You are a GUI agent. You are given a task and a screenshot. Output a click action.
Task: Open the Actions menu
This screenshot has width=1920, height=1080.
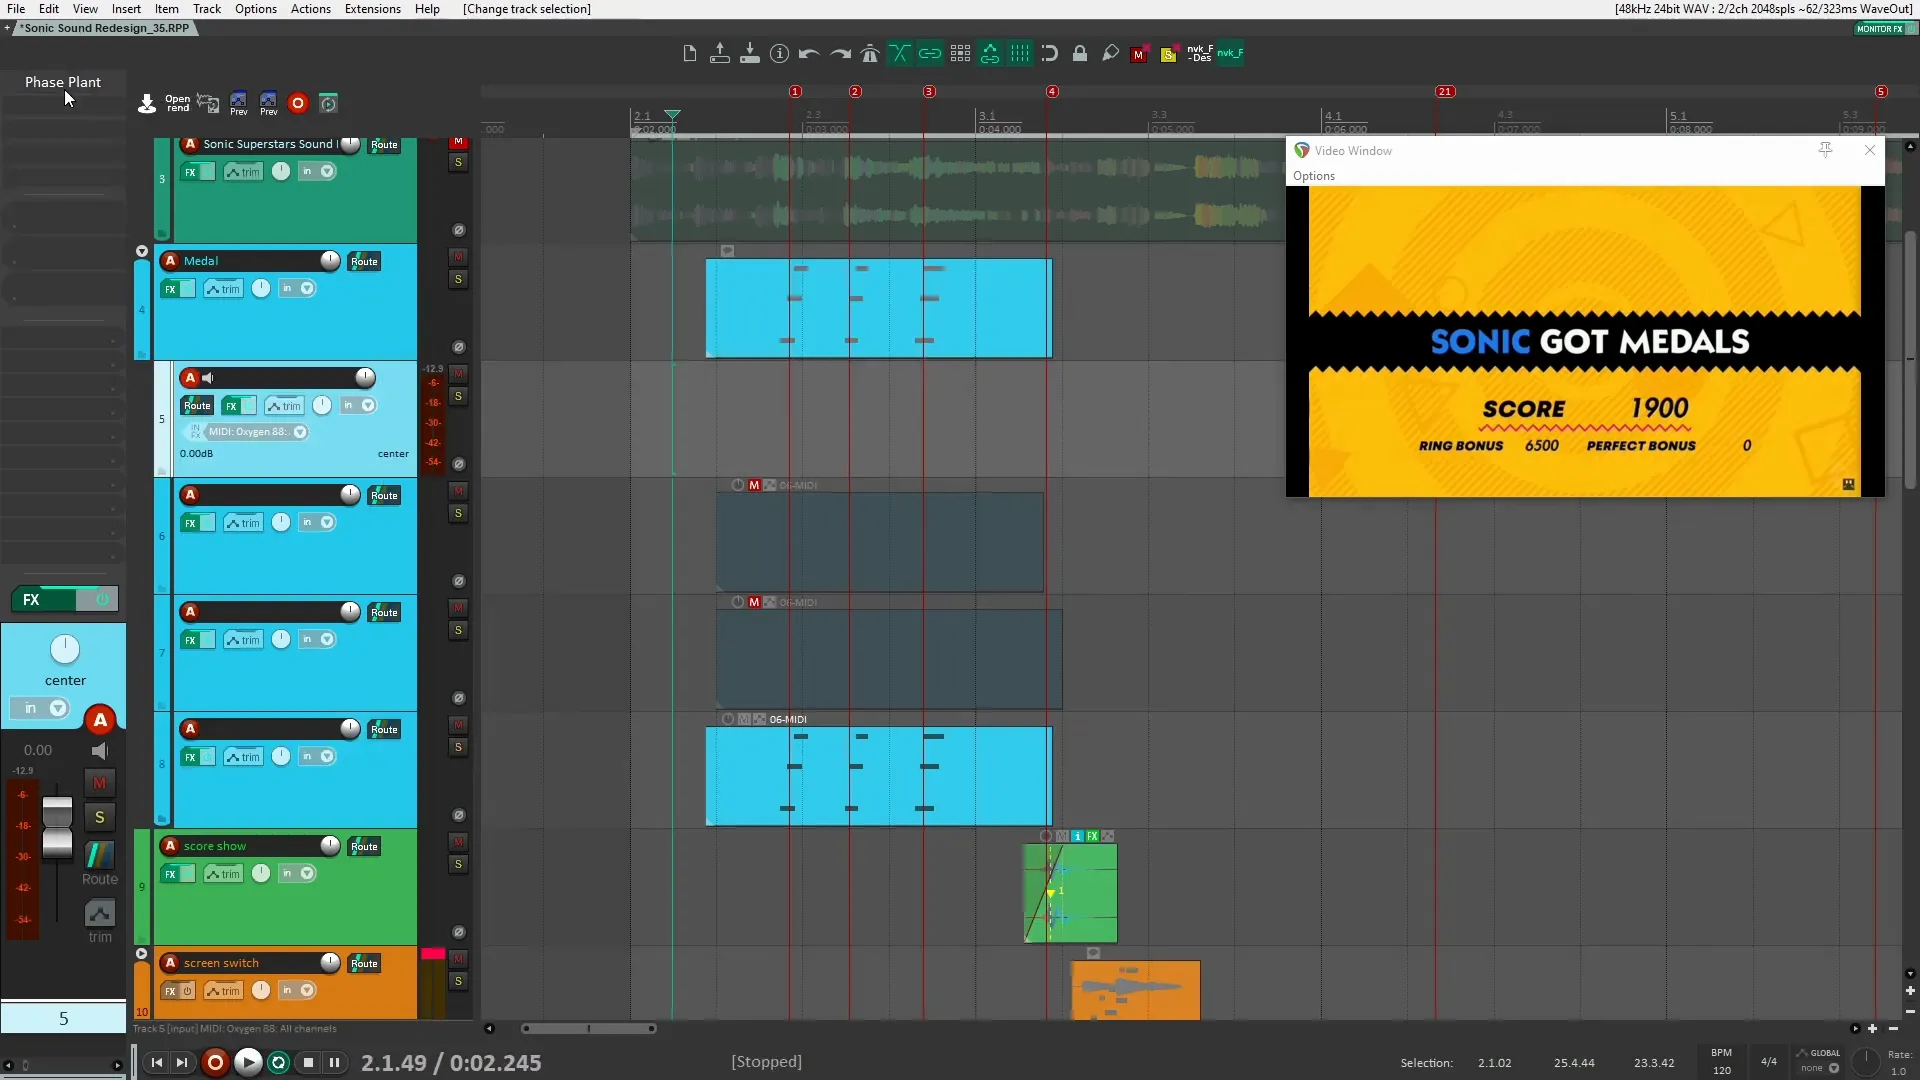311,9
